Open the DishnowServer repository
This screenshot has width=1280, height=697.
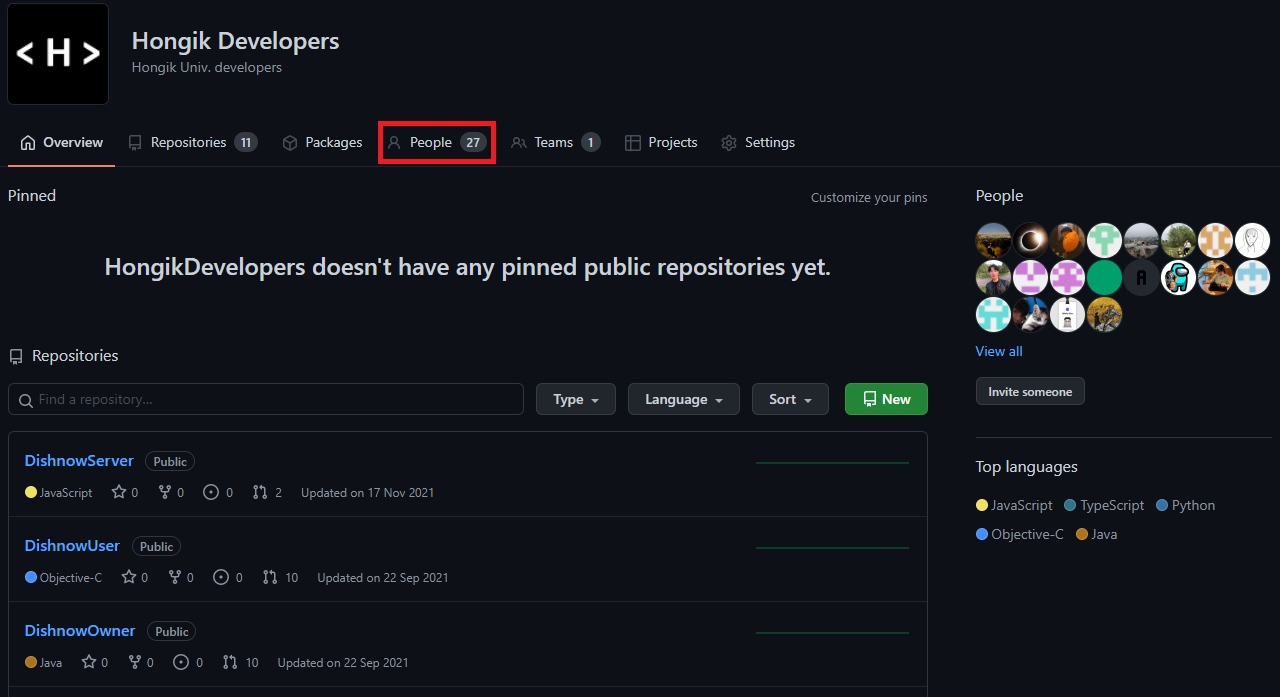pyautogui.click(x=79, y=460)
